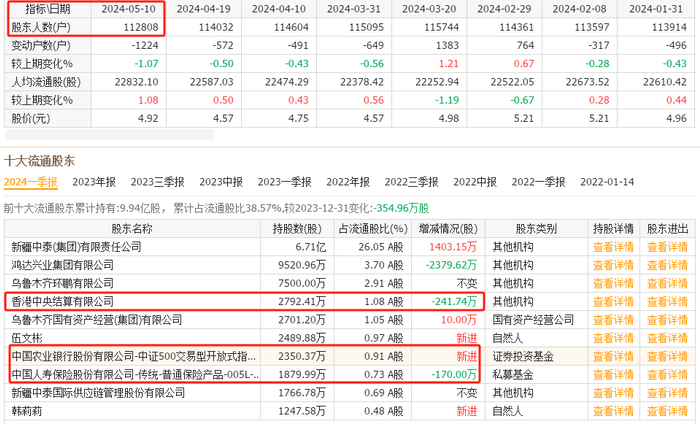Image resolution: width=700 pixels, height=424 pixels.
Task: Open 股东进出 link for 韩莉莉
Action: pos(667,411)
